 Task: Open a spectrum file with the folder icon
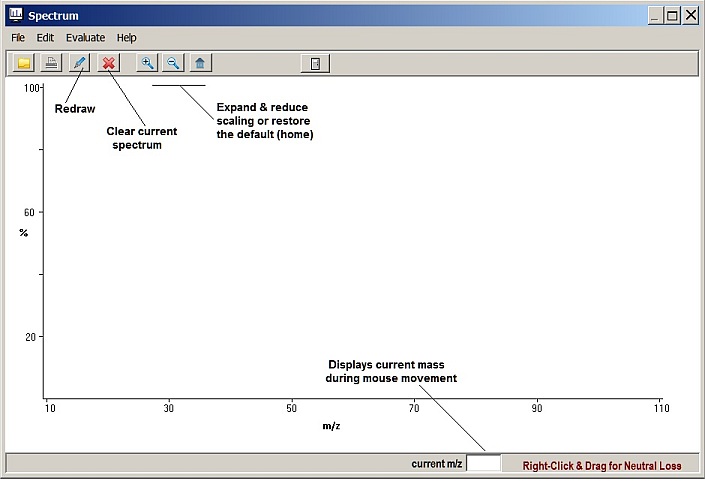pos(23,63)
